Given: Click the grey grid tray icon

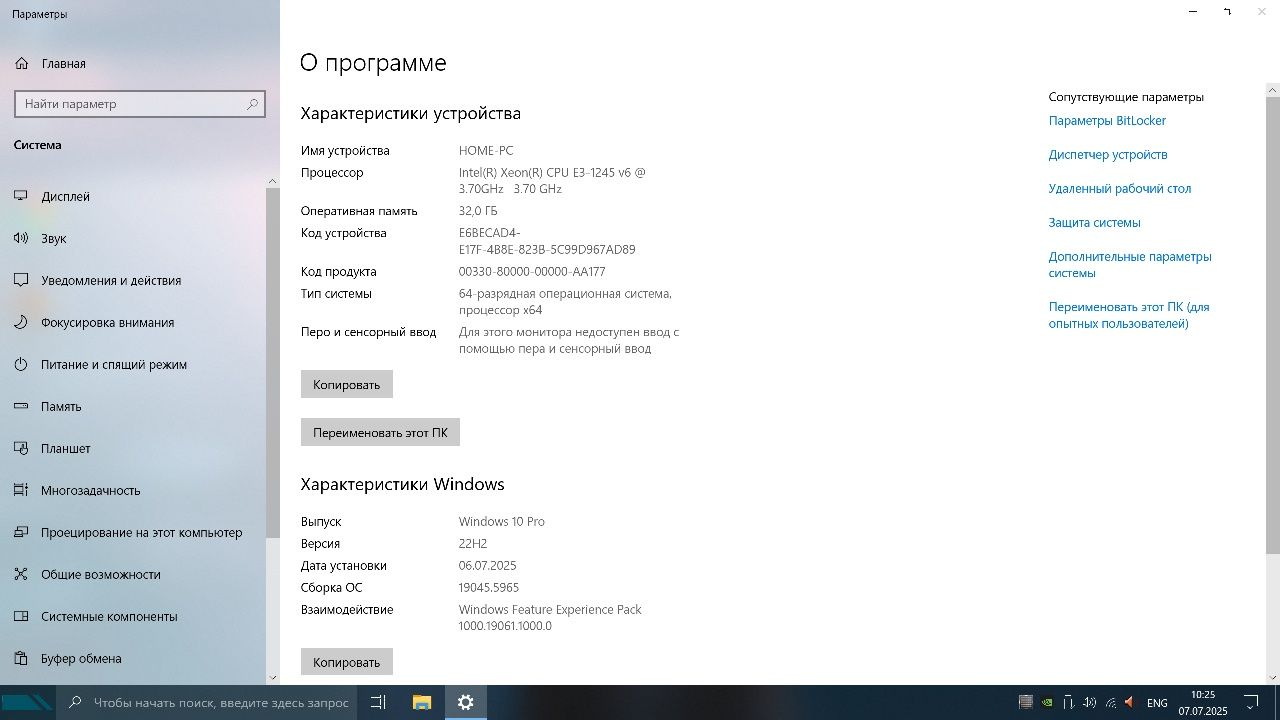Looking at the screenshot, I should (x=1025, y=702).
